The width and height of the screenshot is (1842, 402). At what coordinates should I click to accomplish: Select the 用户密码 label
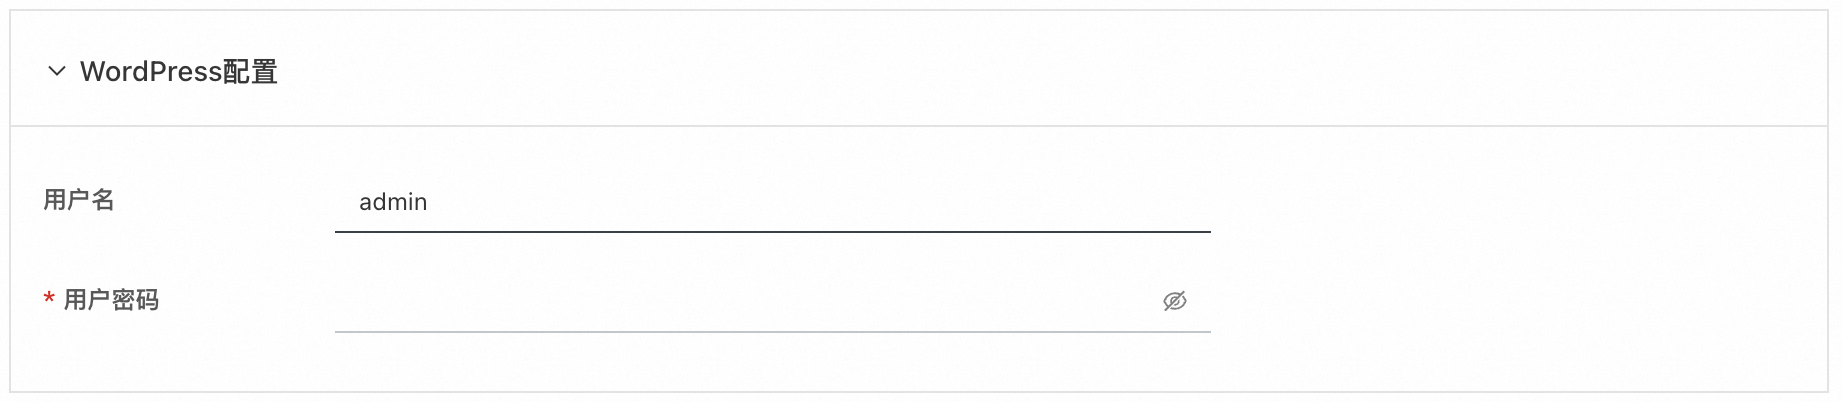111,300
